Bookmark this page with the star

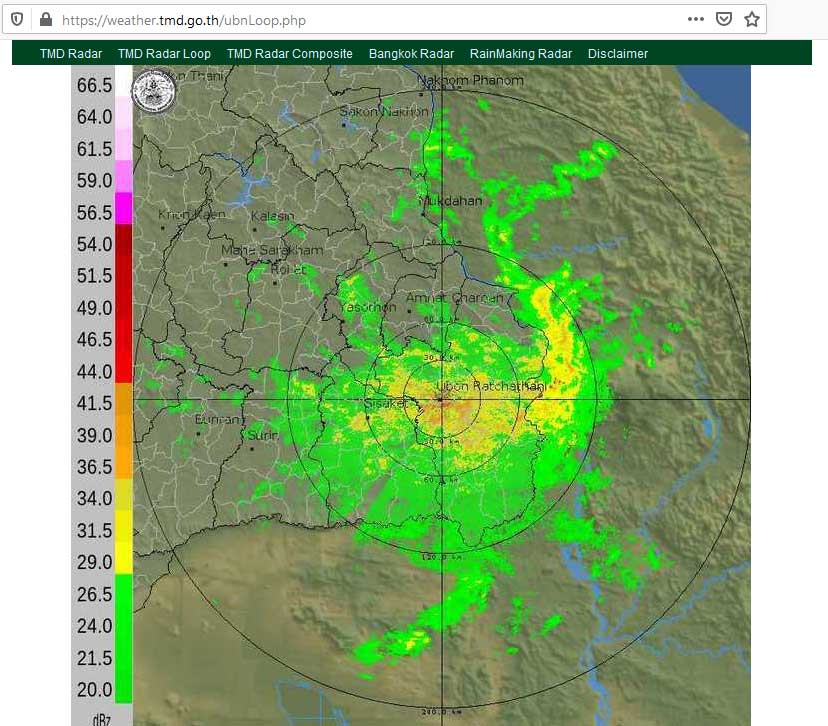(x=752, y=20)
